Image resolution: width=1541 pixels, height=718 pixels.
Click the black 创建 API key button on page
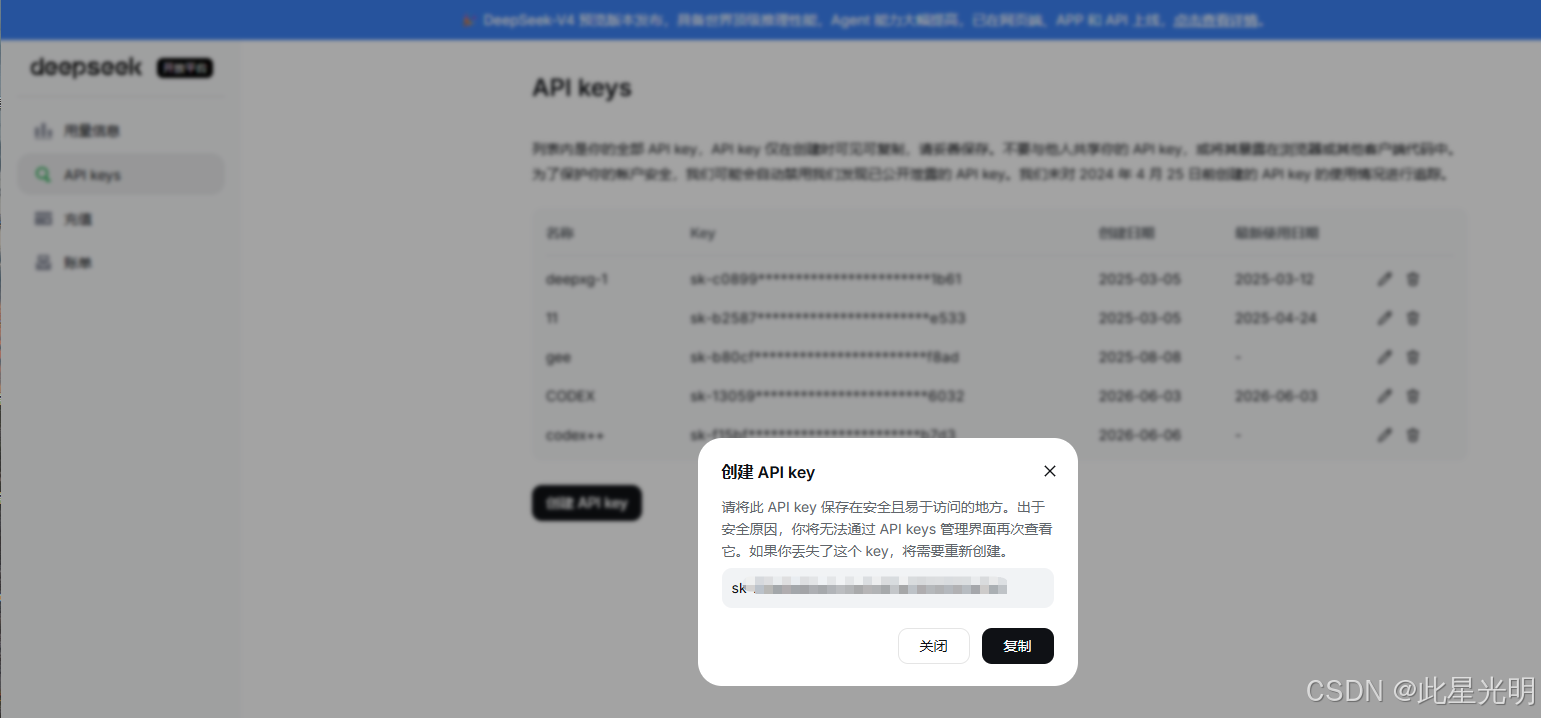pyautogui.click(x=586, y=503)
